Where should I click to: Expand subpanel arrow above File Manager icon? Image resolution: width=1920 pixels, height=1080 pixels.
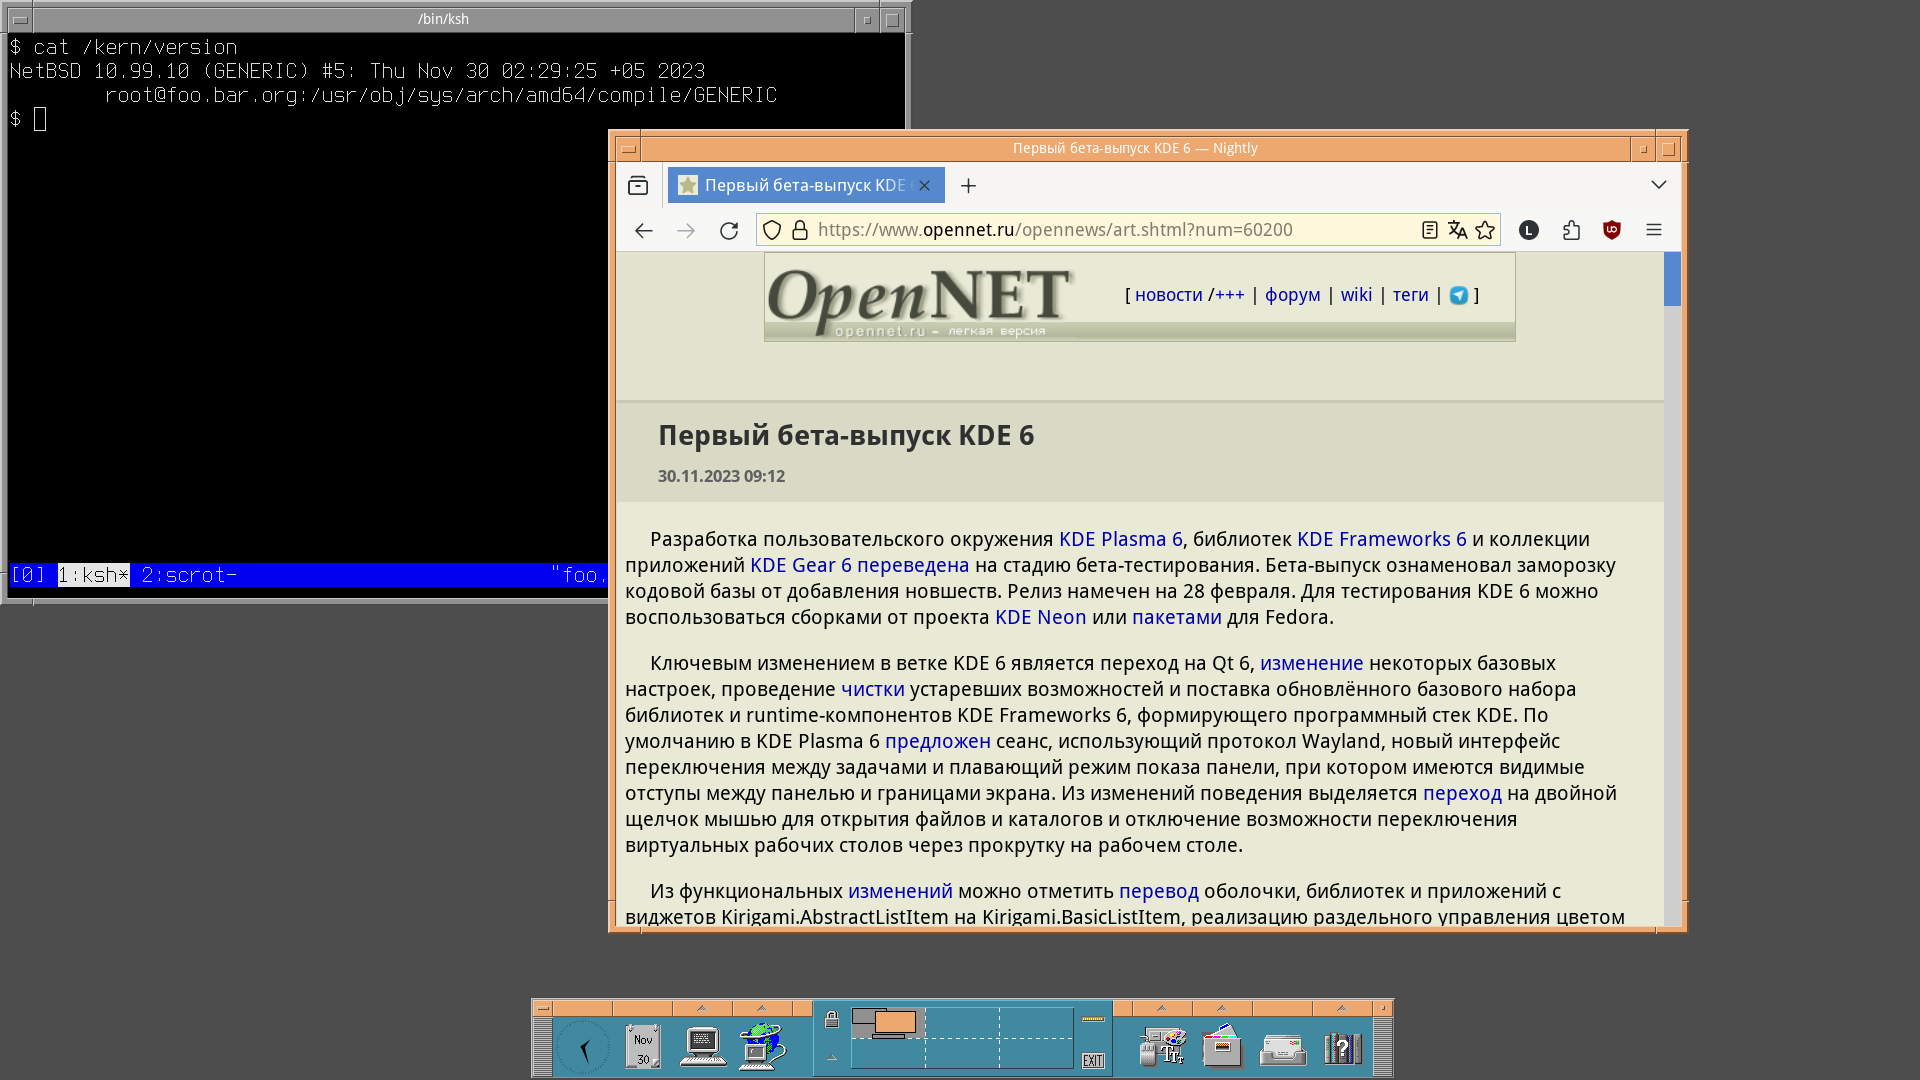(x=1222, y=1009)
